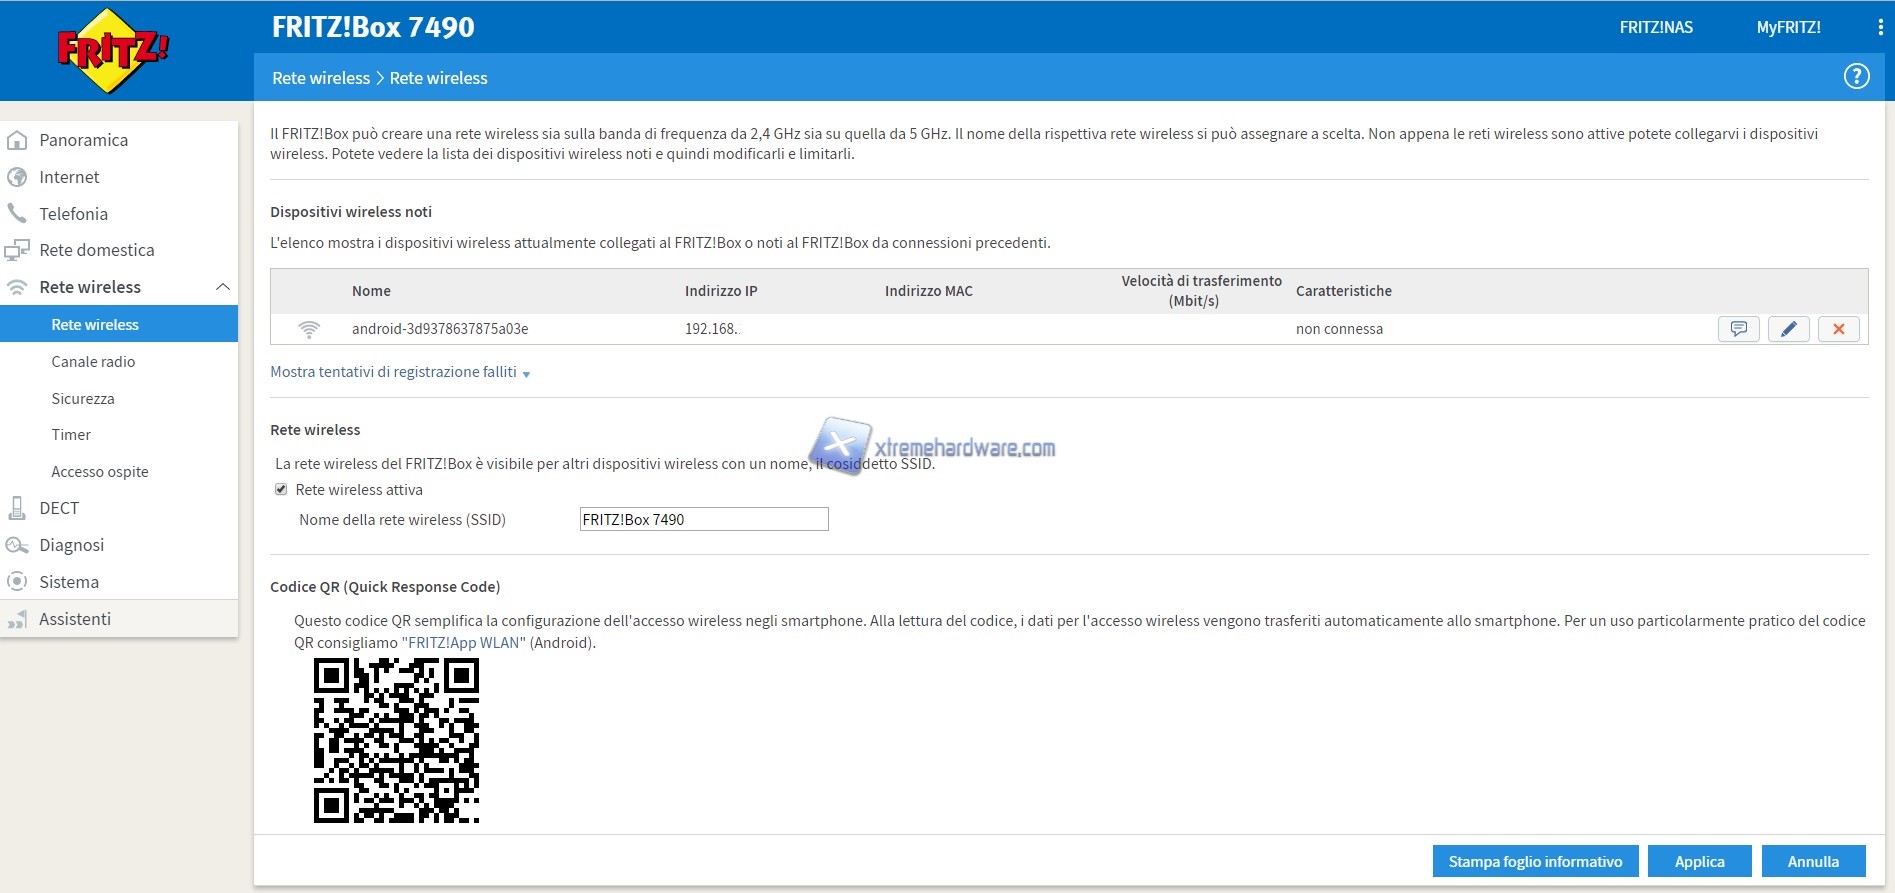The image size is (1895, 893).
Task: Open the Sicurezza wireless page
Action: pyautogui.click(x=83, y=399)
